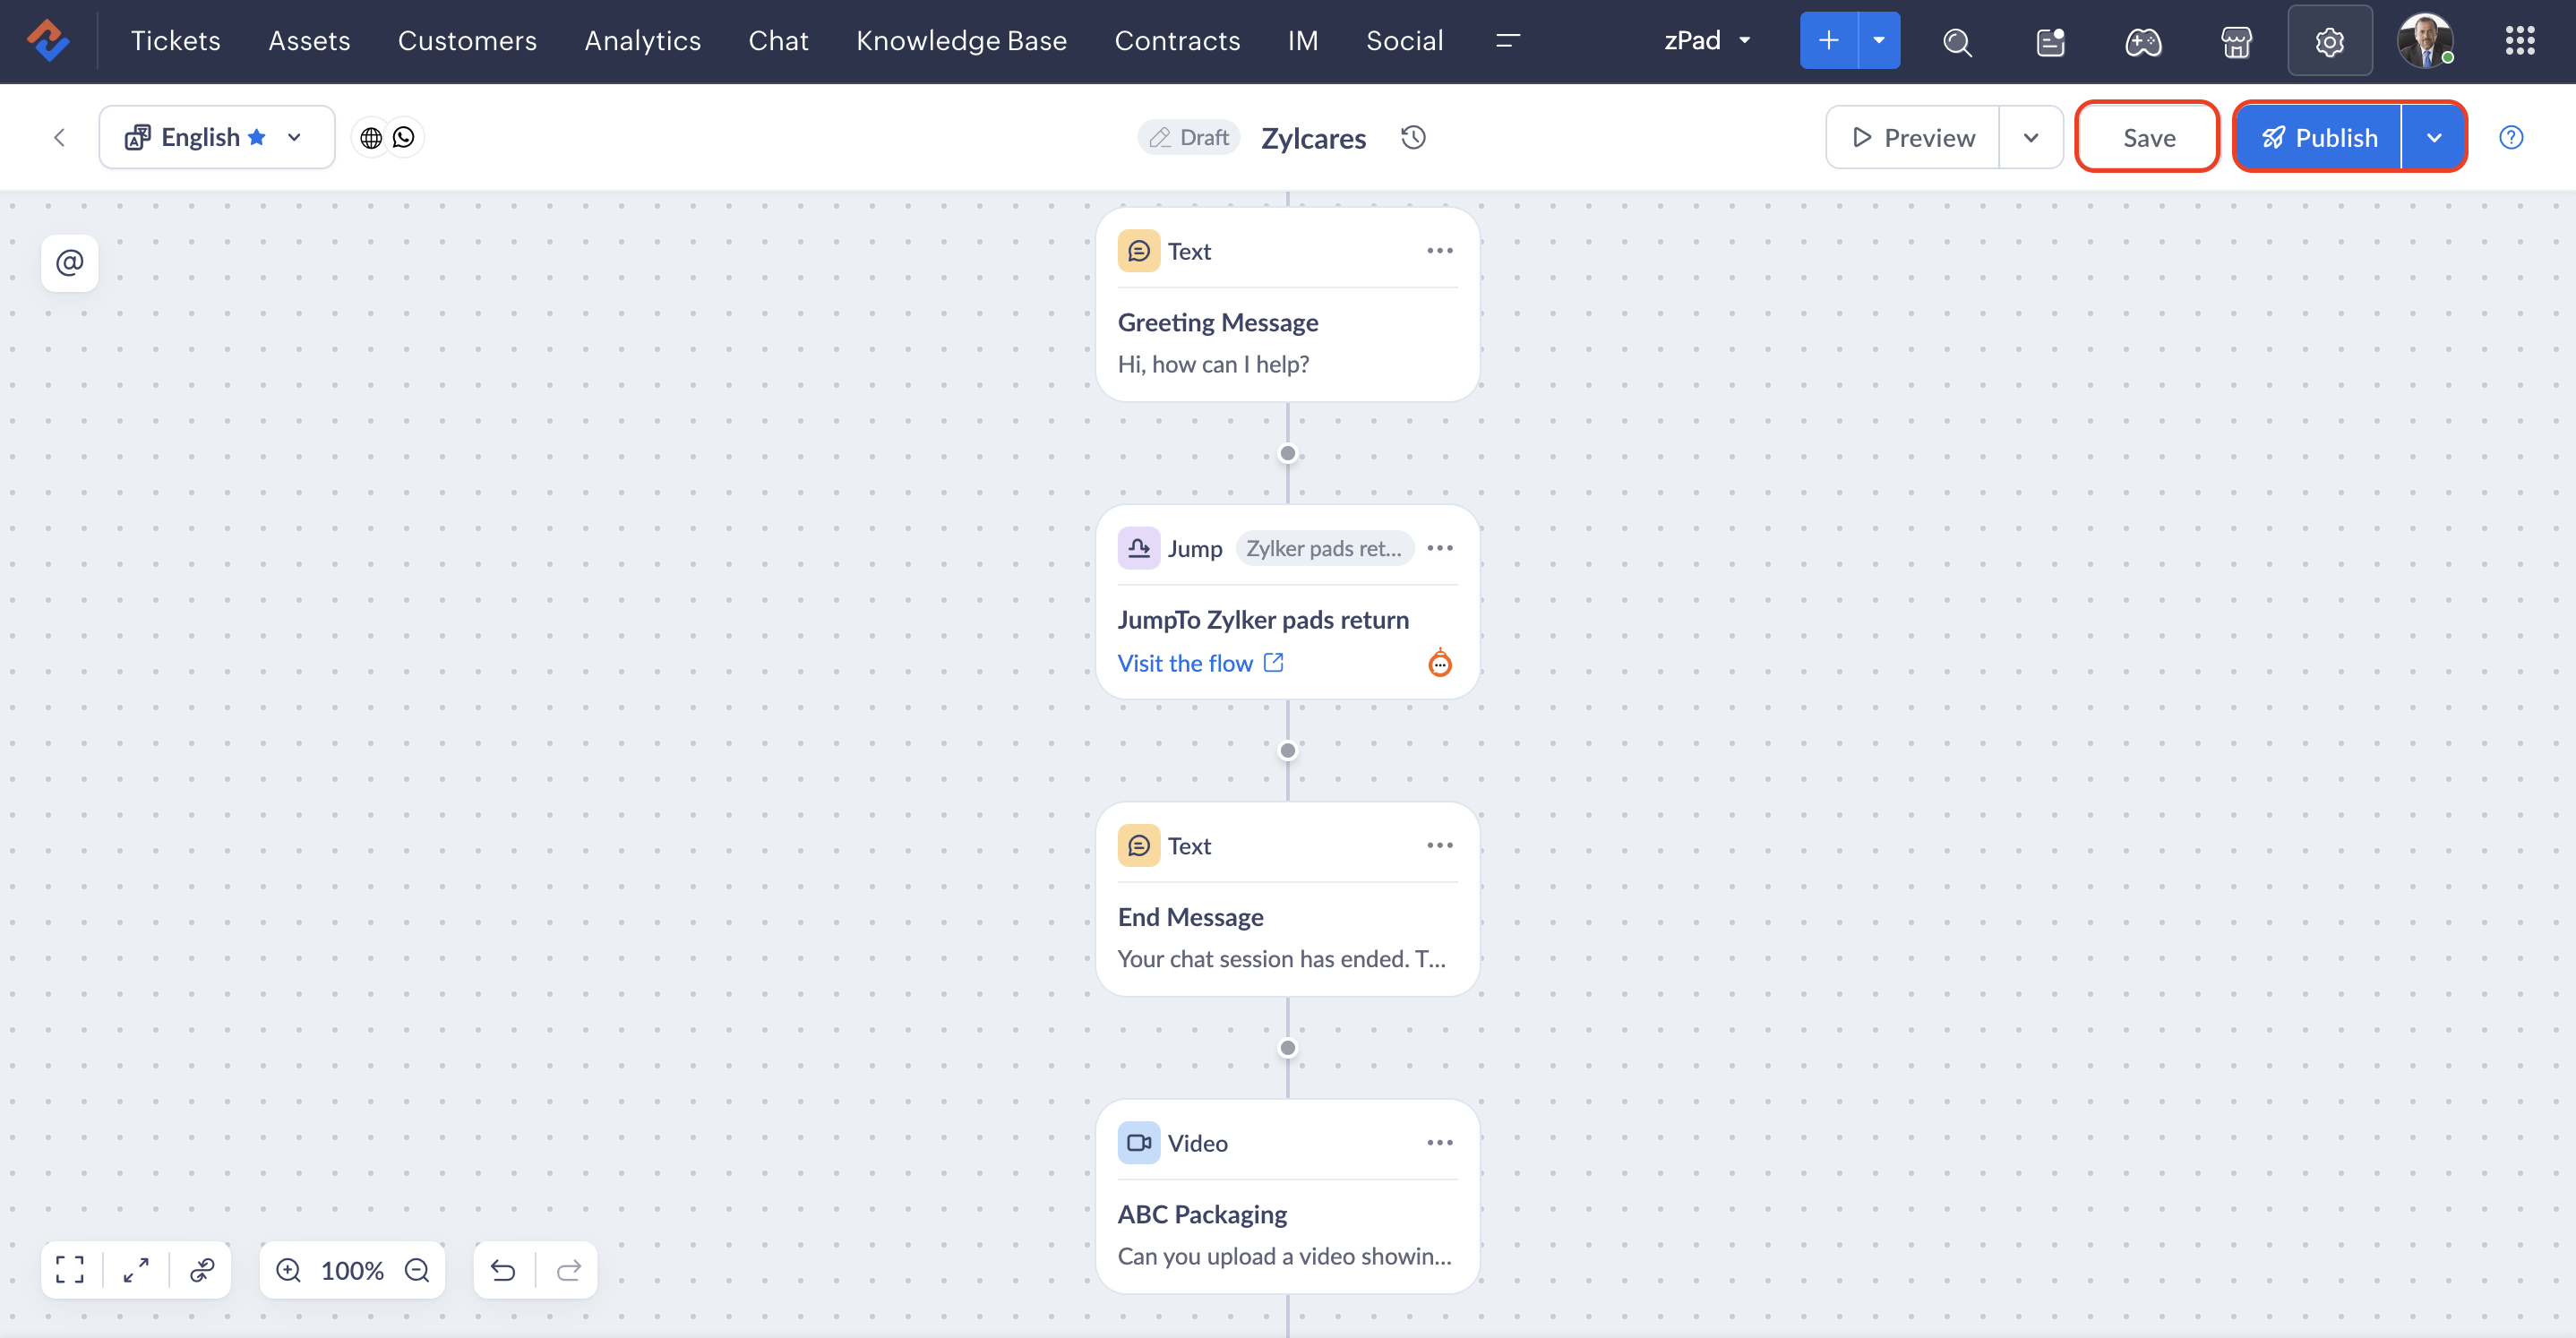Click the redo arrow icon

(x=569, y=1269)
